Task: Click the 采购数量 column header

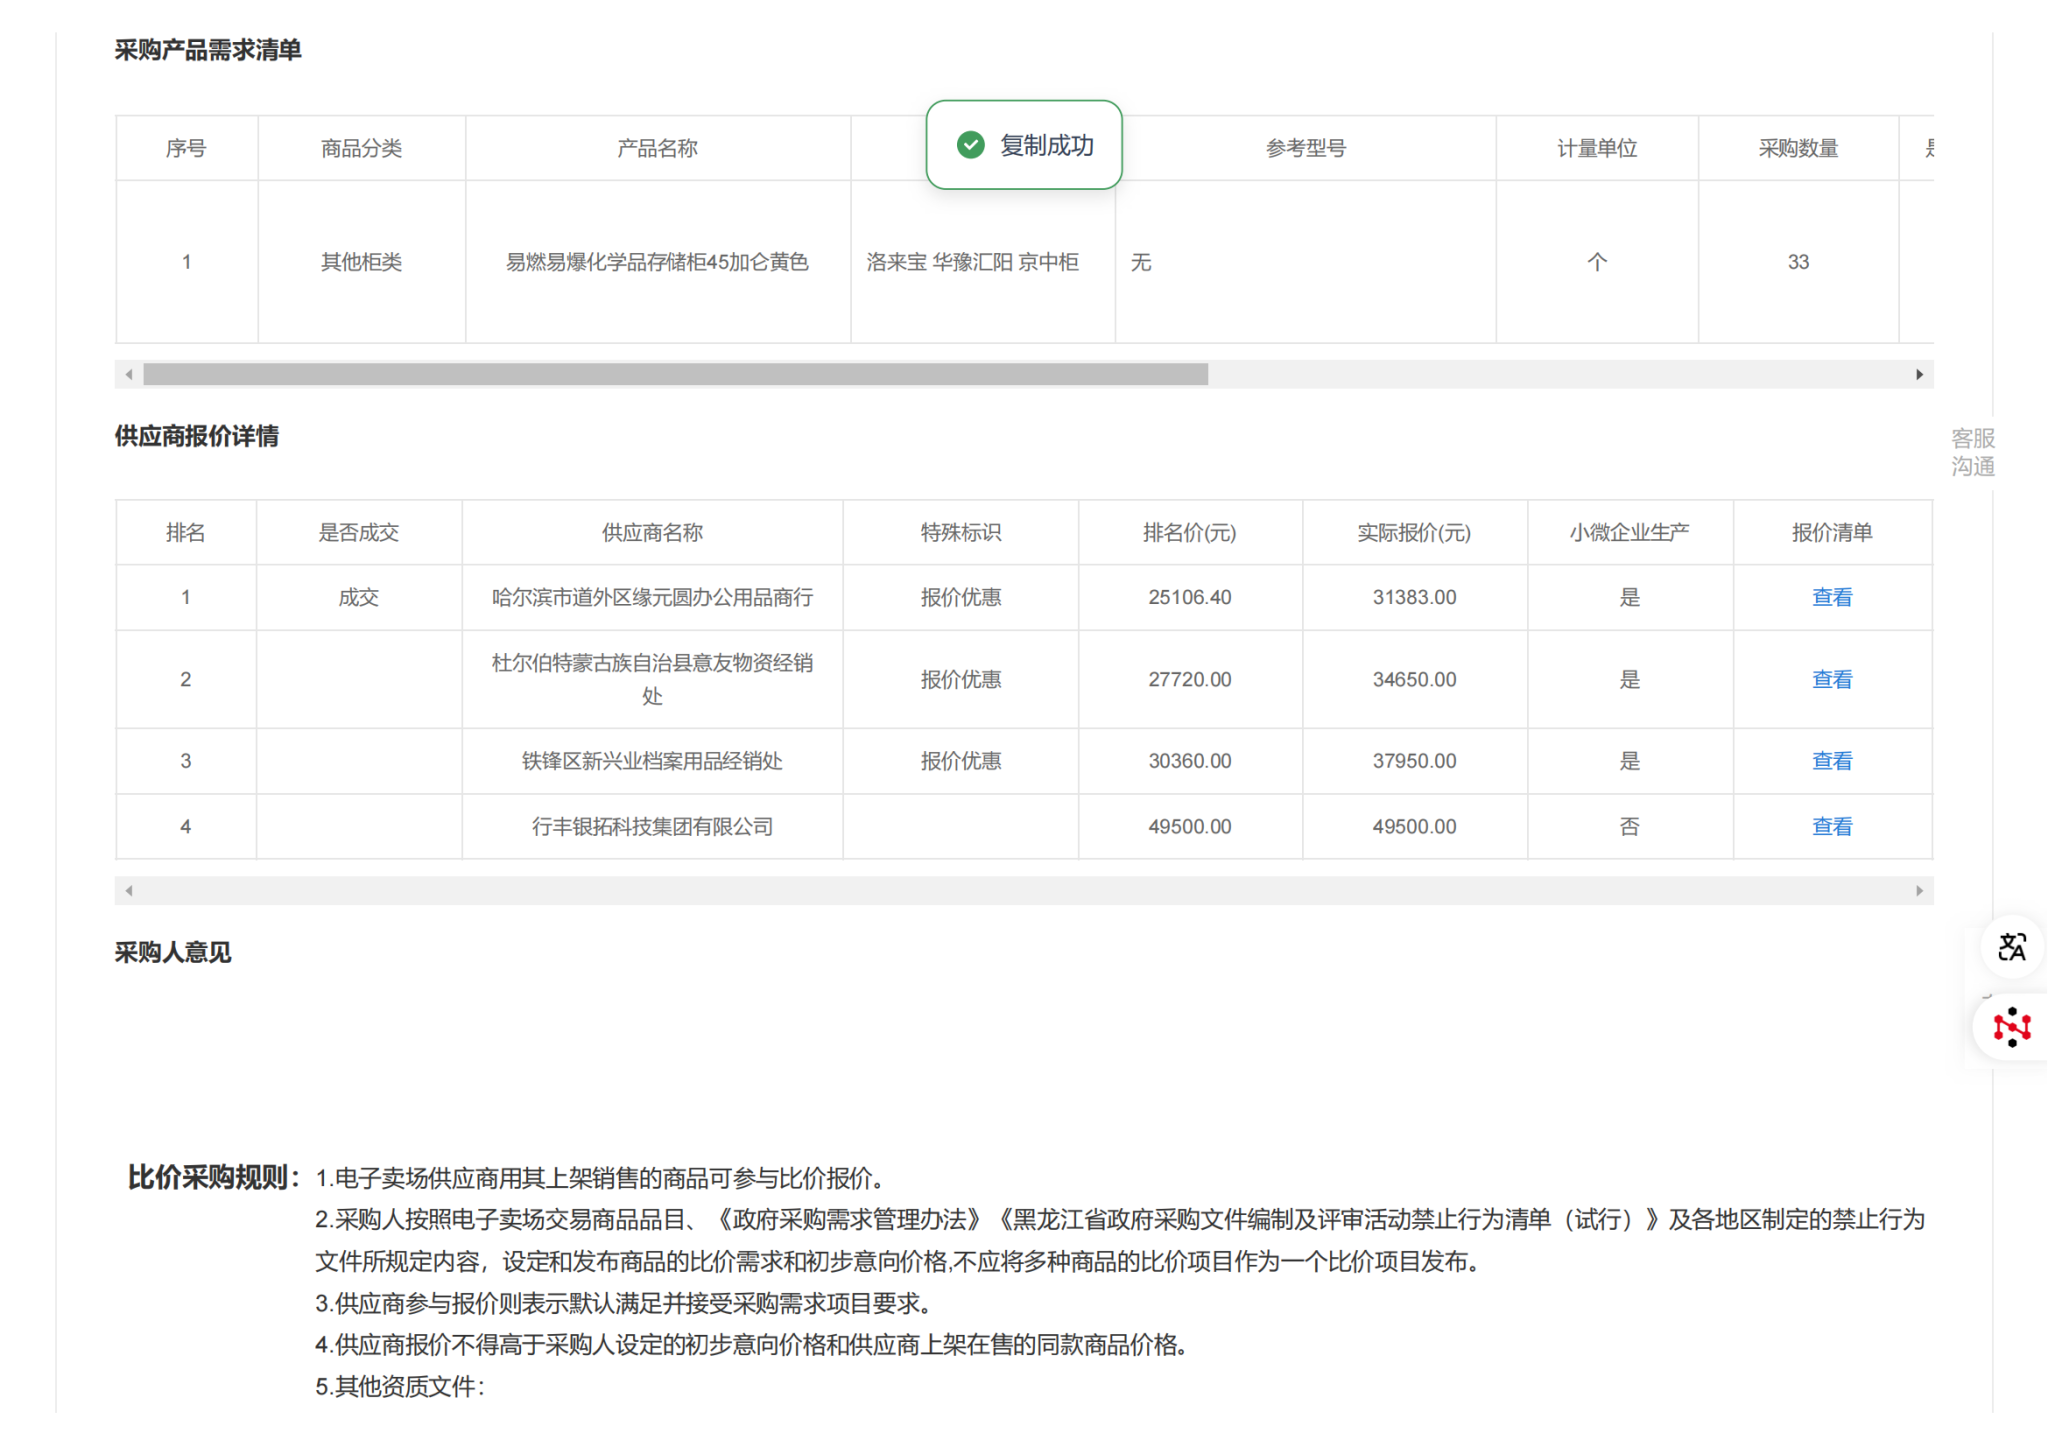Action: click(1797, 148)
